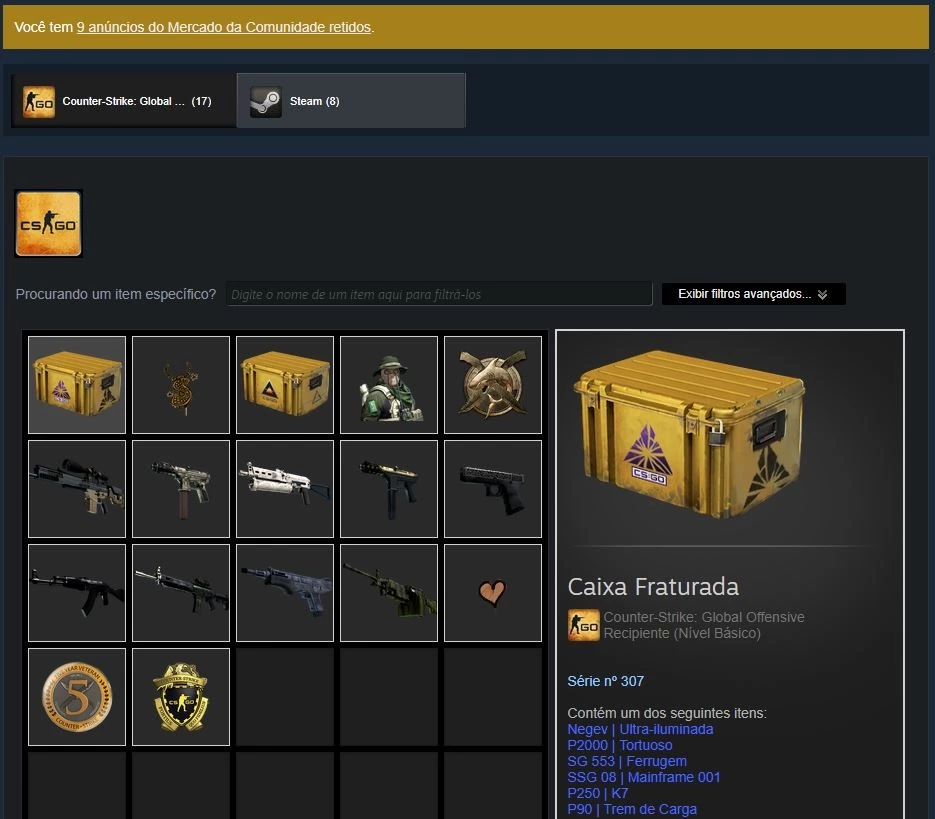Open the SSG 08 | Mainframe 001 link

coord(643,777)
